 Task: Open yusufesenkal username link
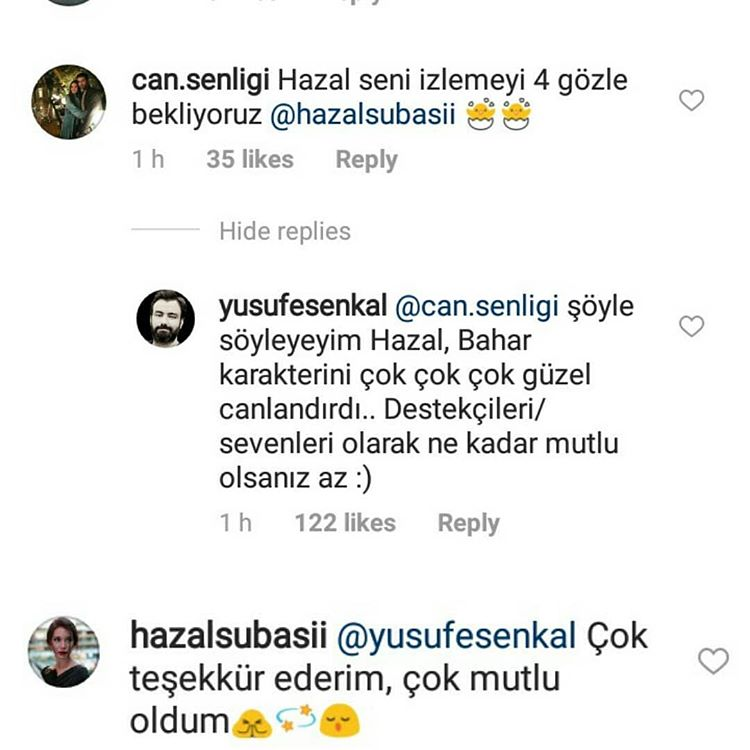(x=303, y=306)
